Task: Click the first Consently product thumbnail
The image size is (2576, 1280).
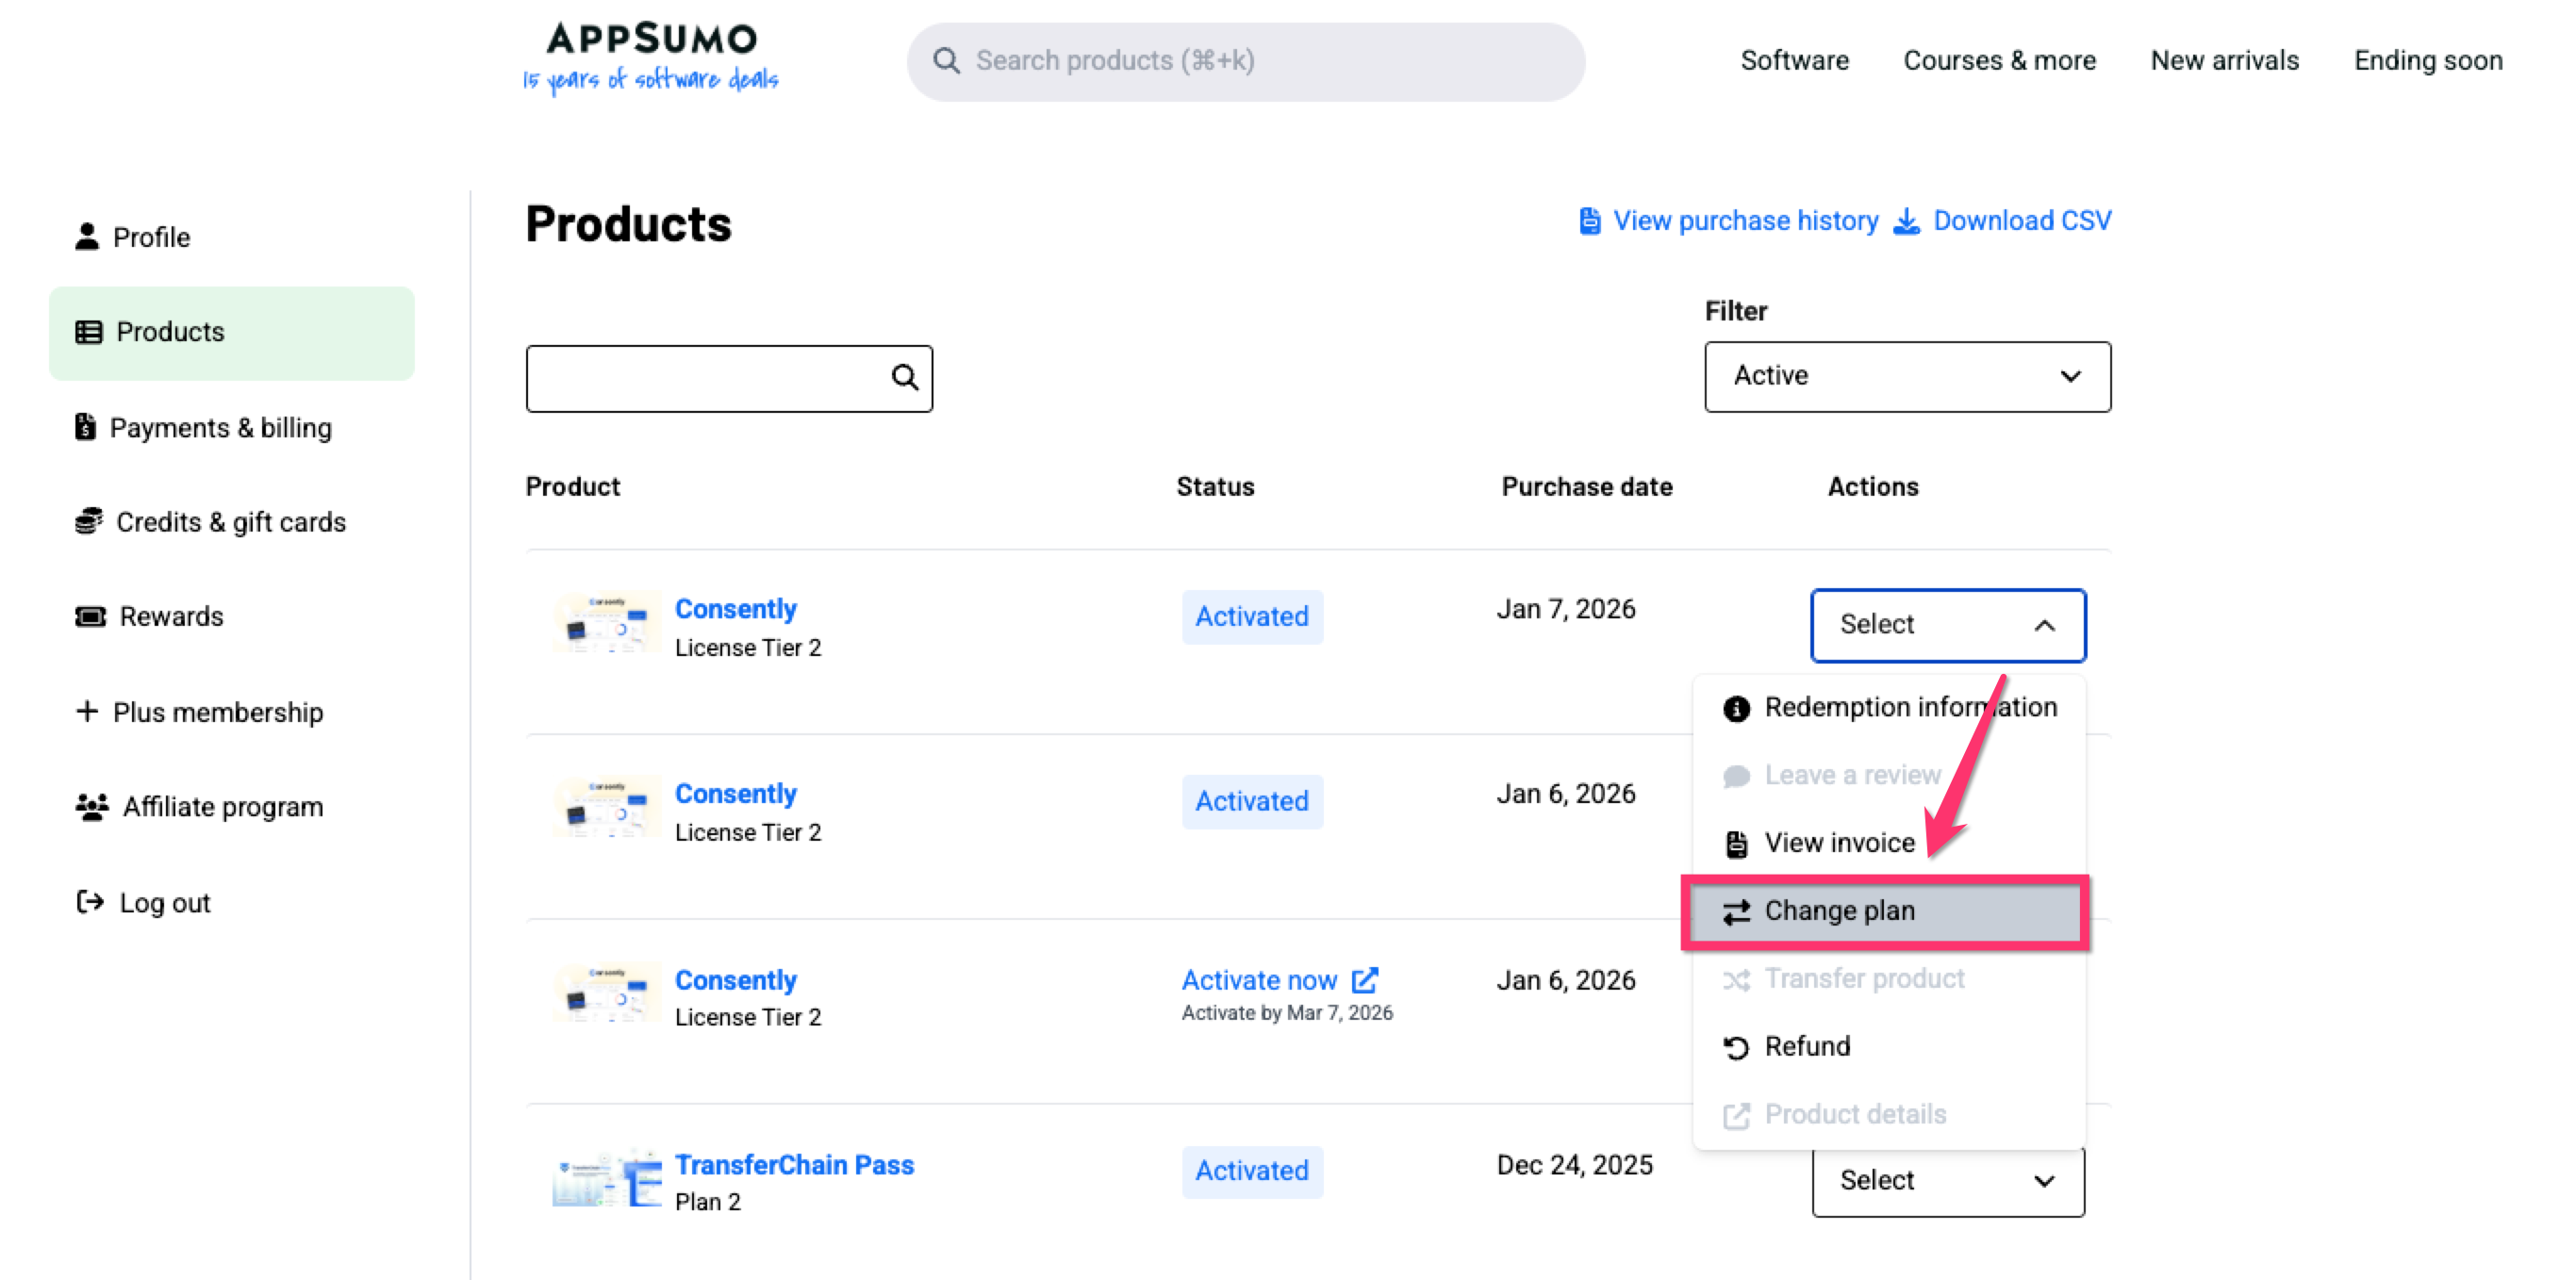Action: click(x=606, y=623)
